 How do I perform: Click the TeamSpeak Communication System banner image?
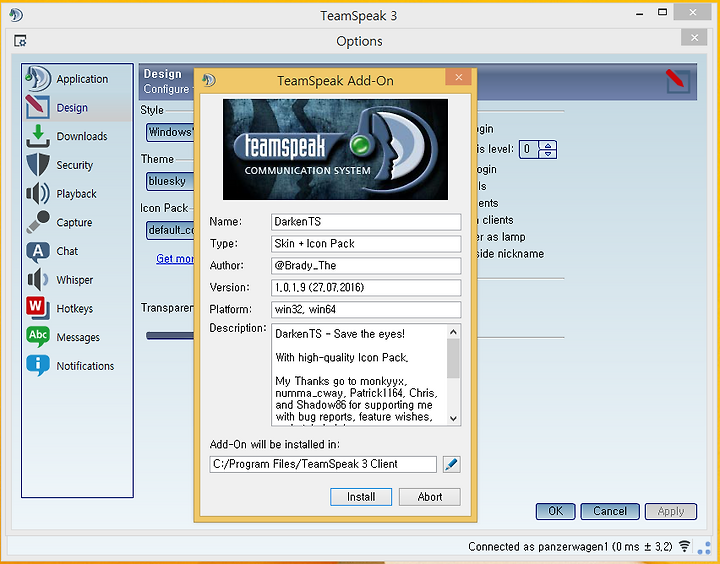tap(335, 149)
